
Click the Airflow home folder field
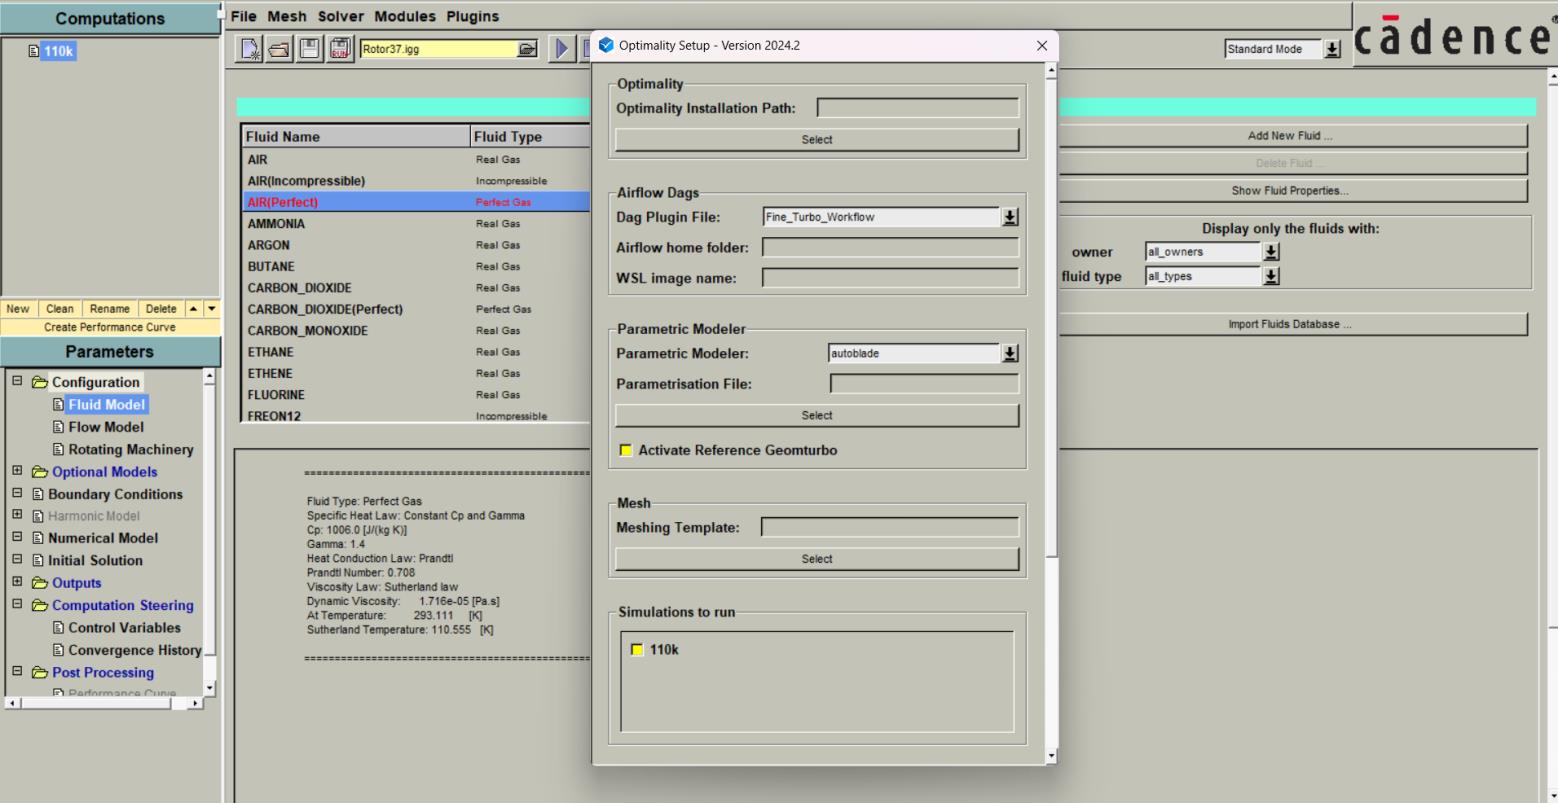pos(891,248)
